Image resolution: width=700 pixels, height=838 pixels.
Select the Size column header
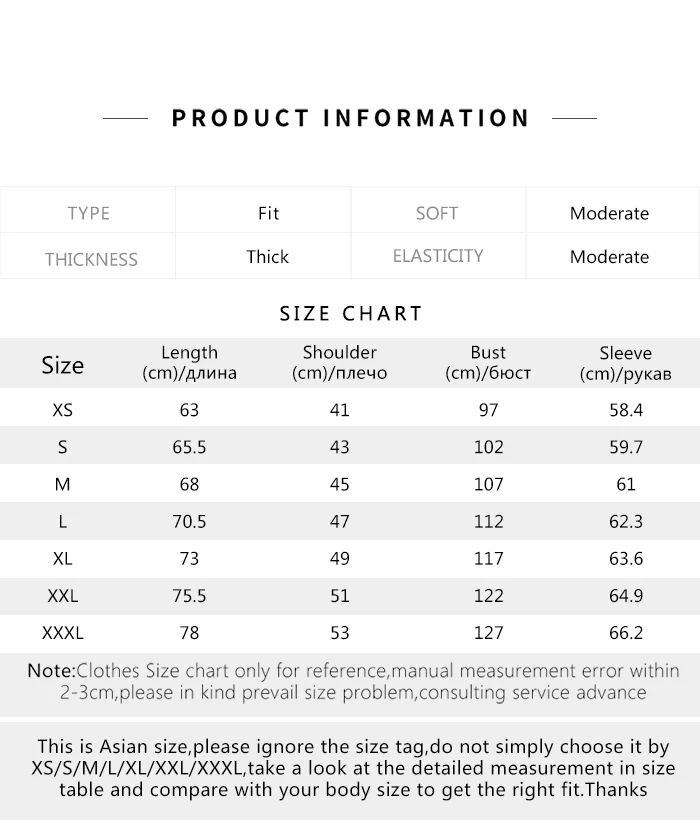point(62,365)
